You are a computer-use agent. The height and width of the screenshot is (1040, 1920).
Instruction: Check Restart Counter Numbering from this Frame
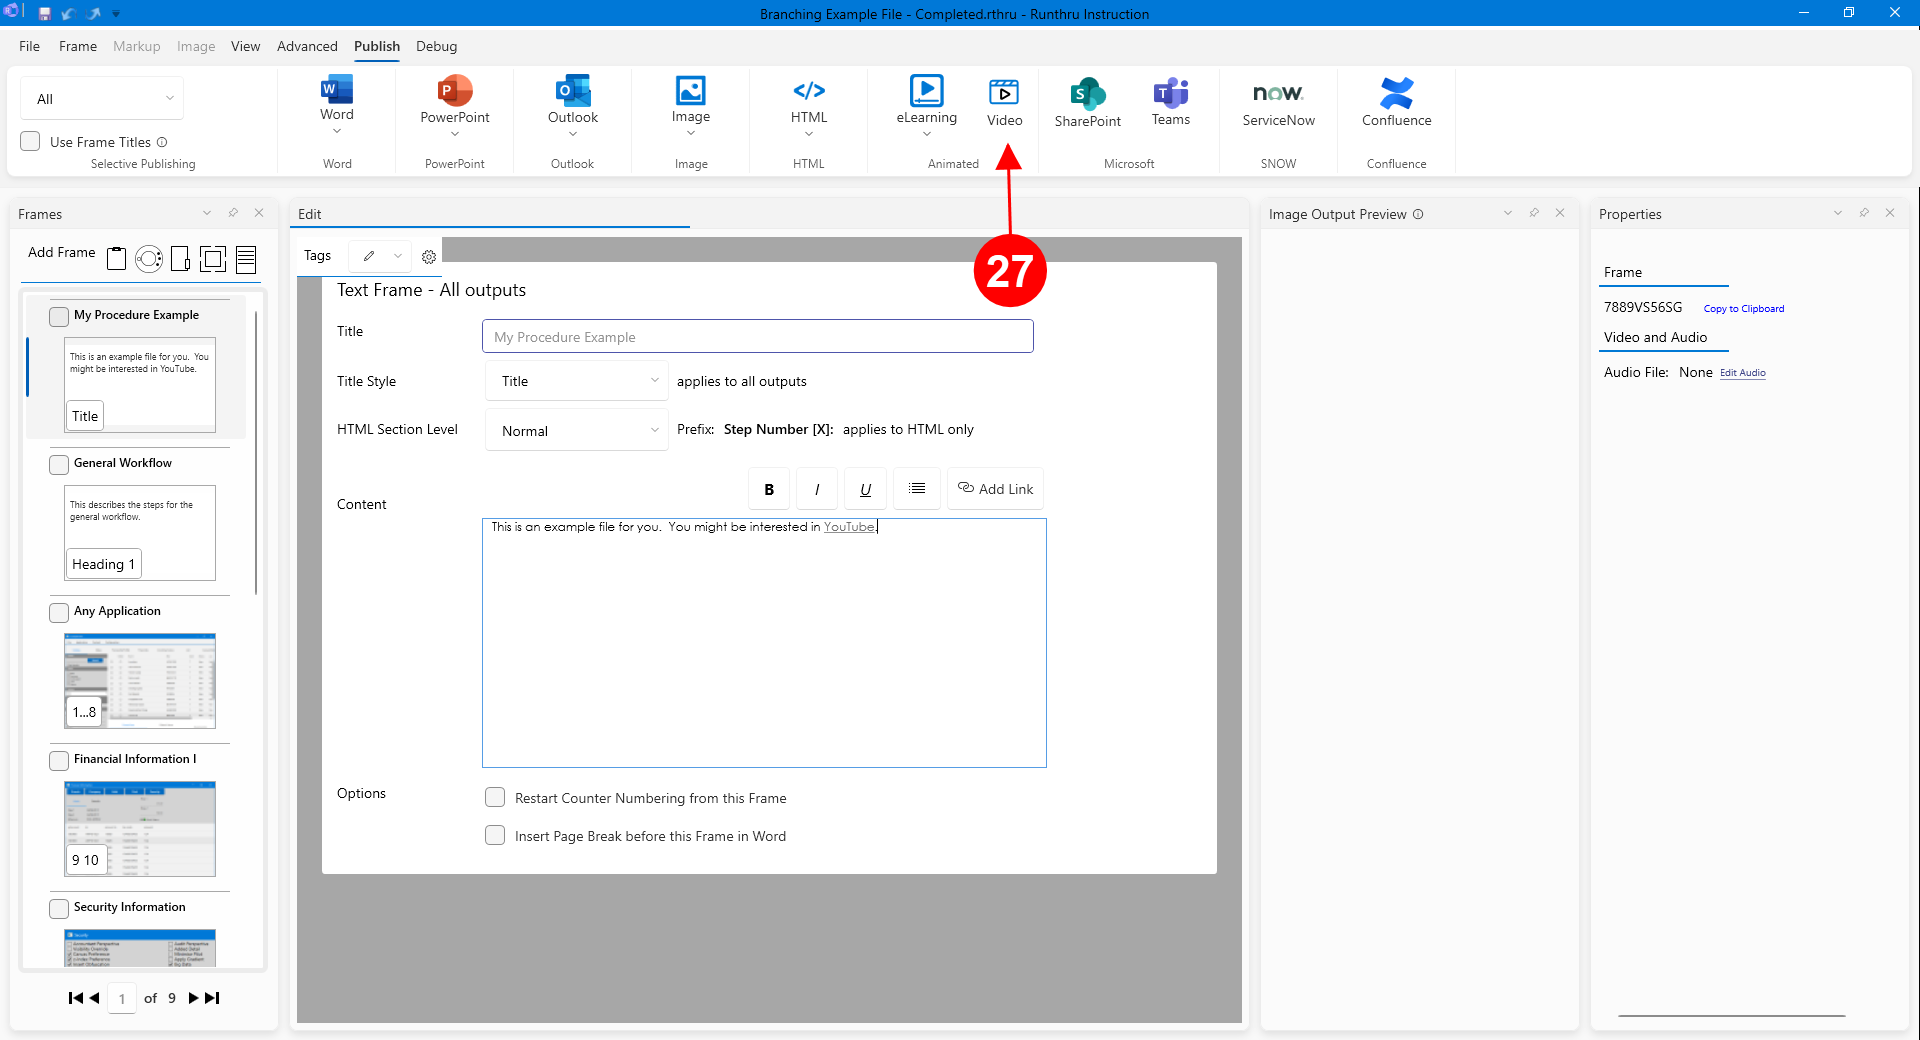click(495, 798)
